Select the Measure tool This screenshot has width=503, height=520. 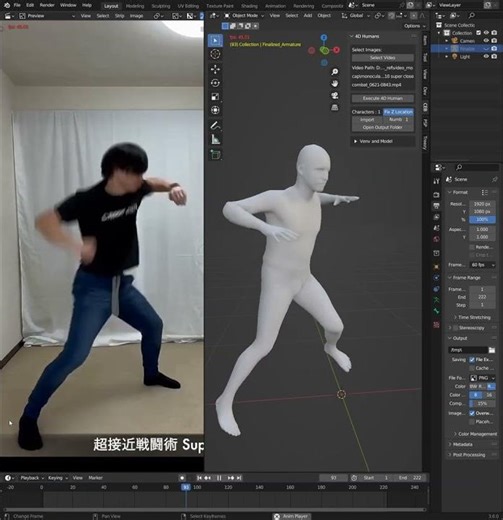215,139
